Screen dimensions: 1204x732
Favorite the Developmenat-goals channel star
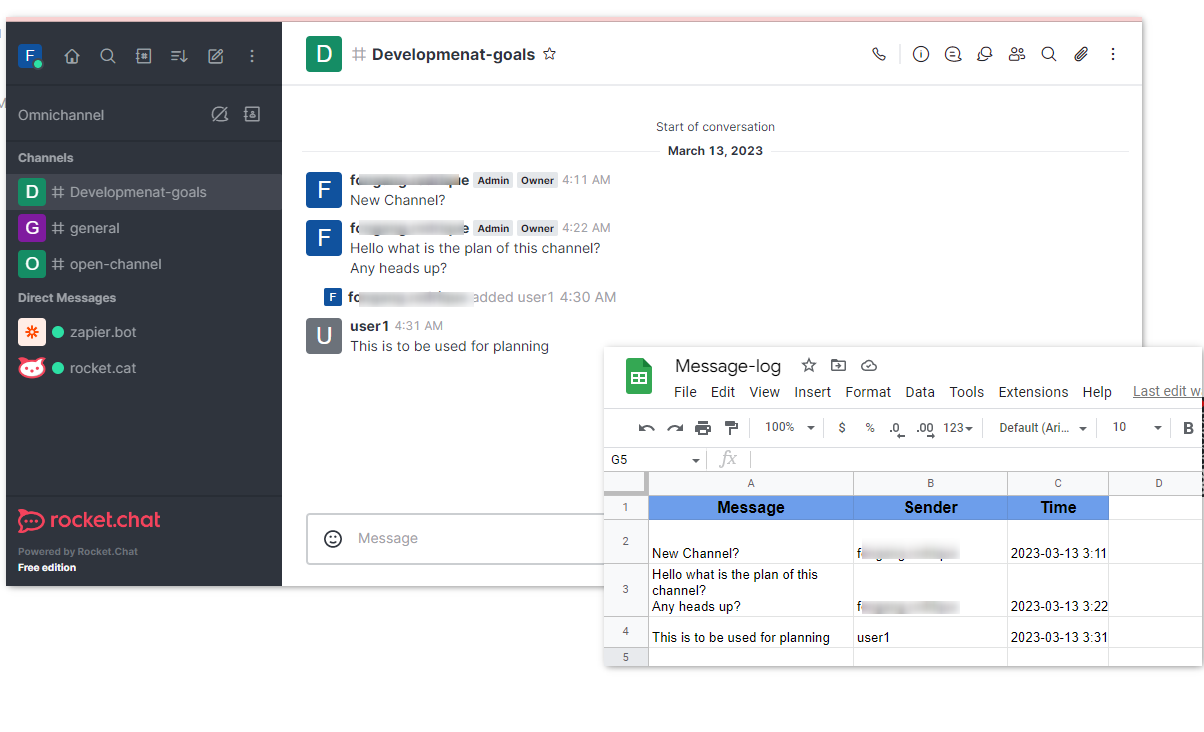click(x=549, y=54)
